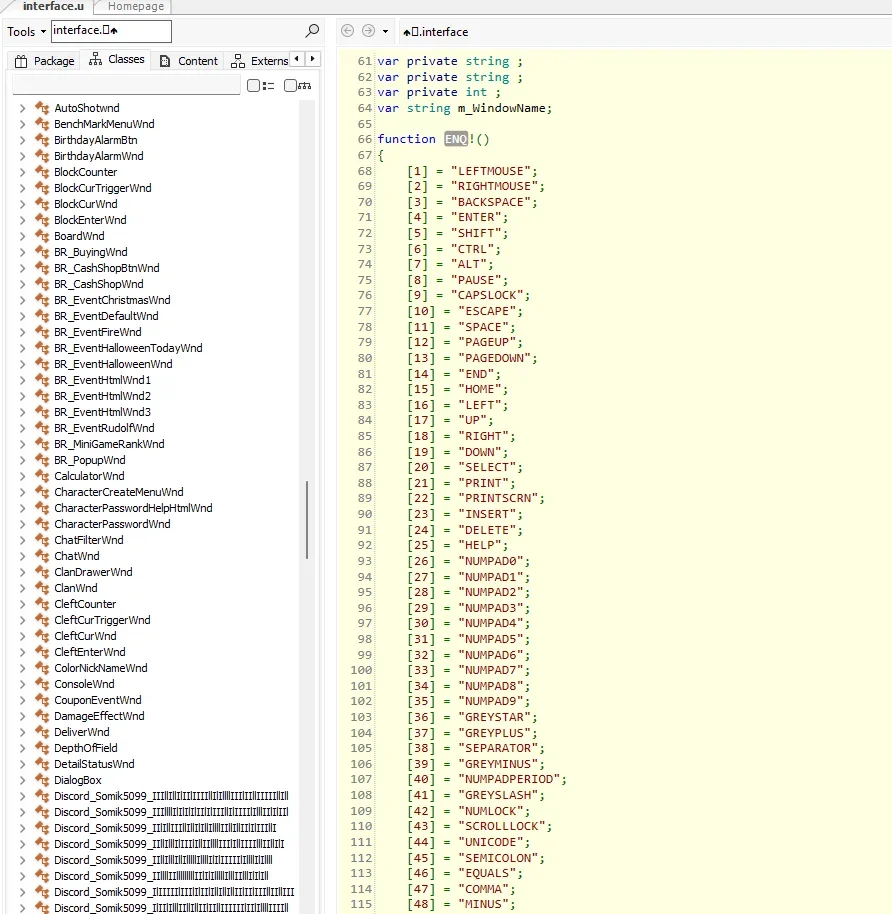Image resolution: width=892 pixels, height=914 pixels.
Task: Switch to the Package tab
Action: [x=45, y=61]
